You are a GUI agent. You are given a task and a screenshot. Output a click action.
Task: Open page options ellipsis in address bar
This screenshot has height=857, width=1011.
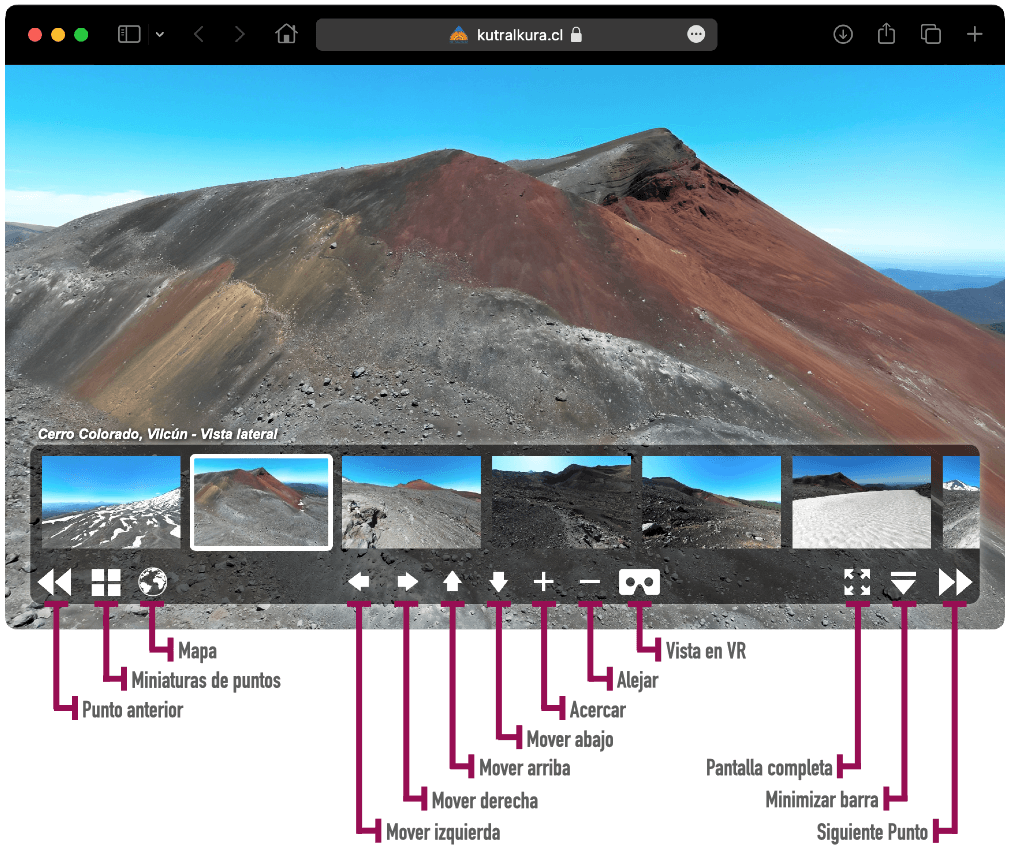pyautogui.click(x=696, y=34)
